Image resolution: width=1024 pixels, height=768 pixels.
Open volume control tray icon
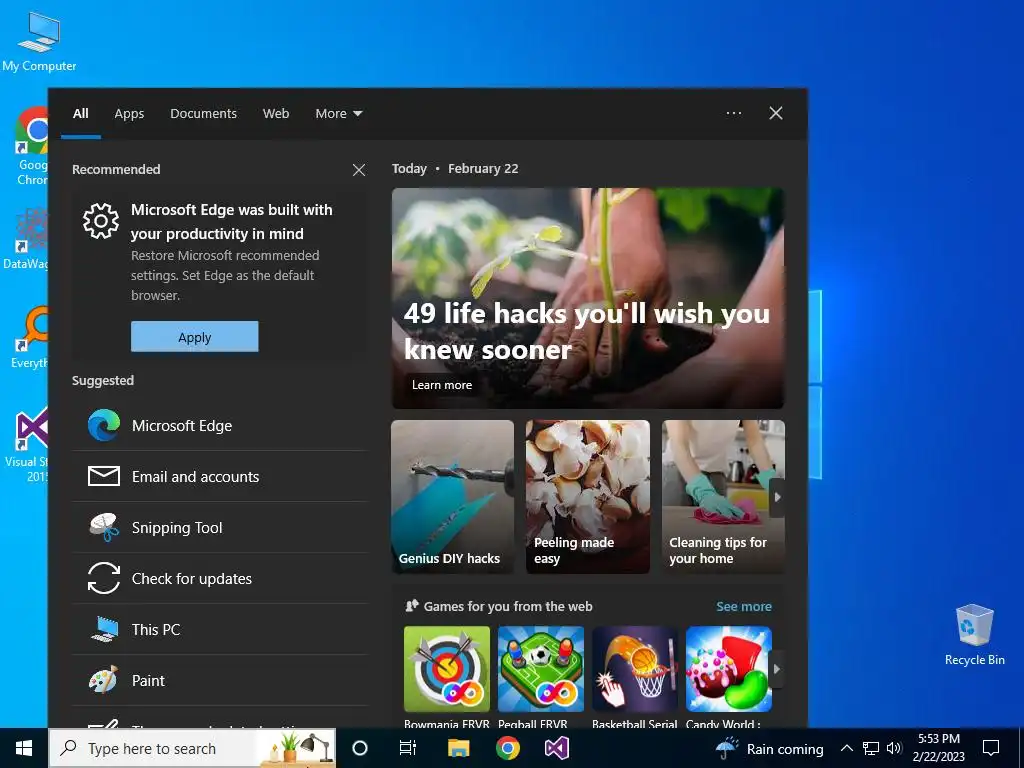894,748
